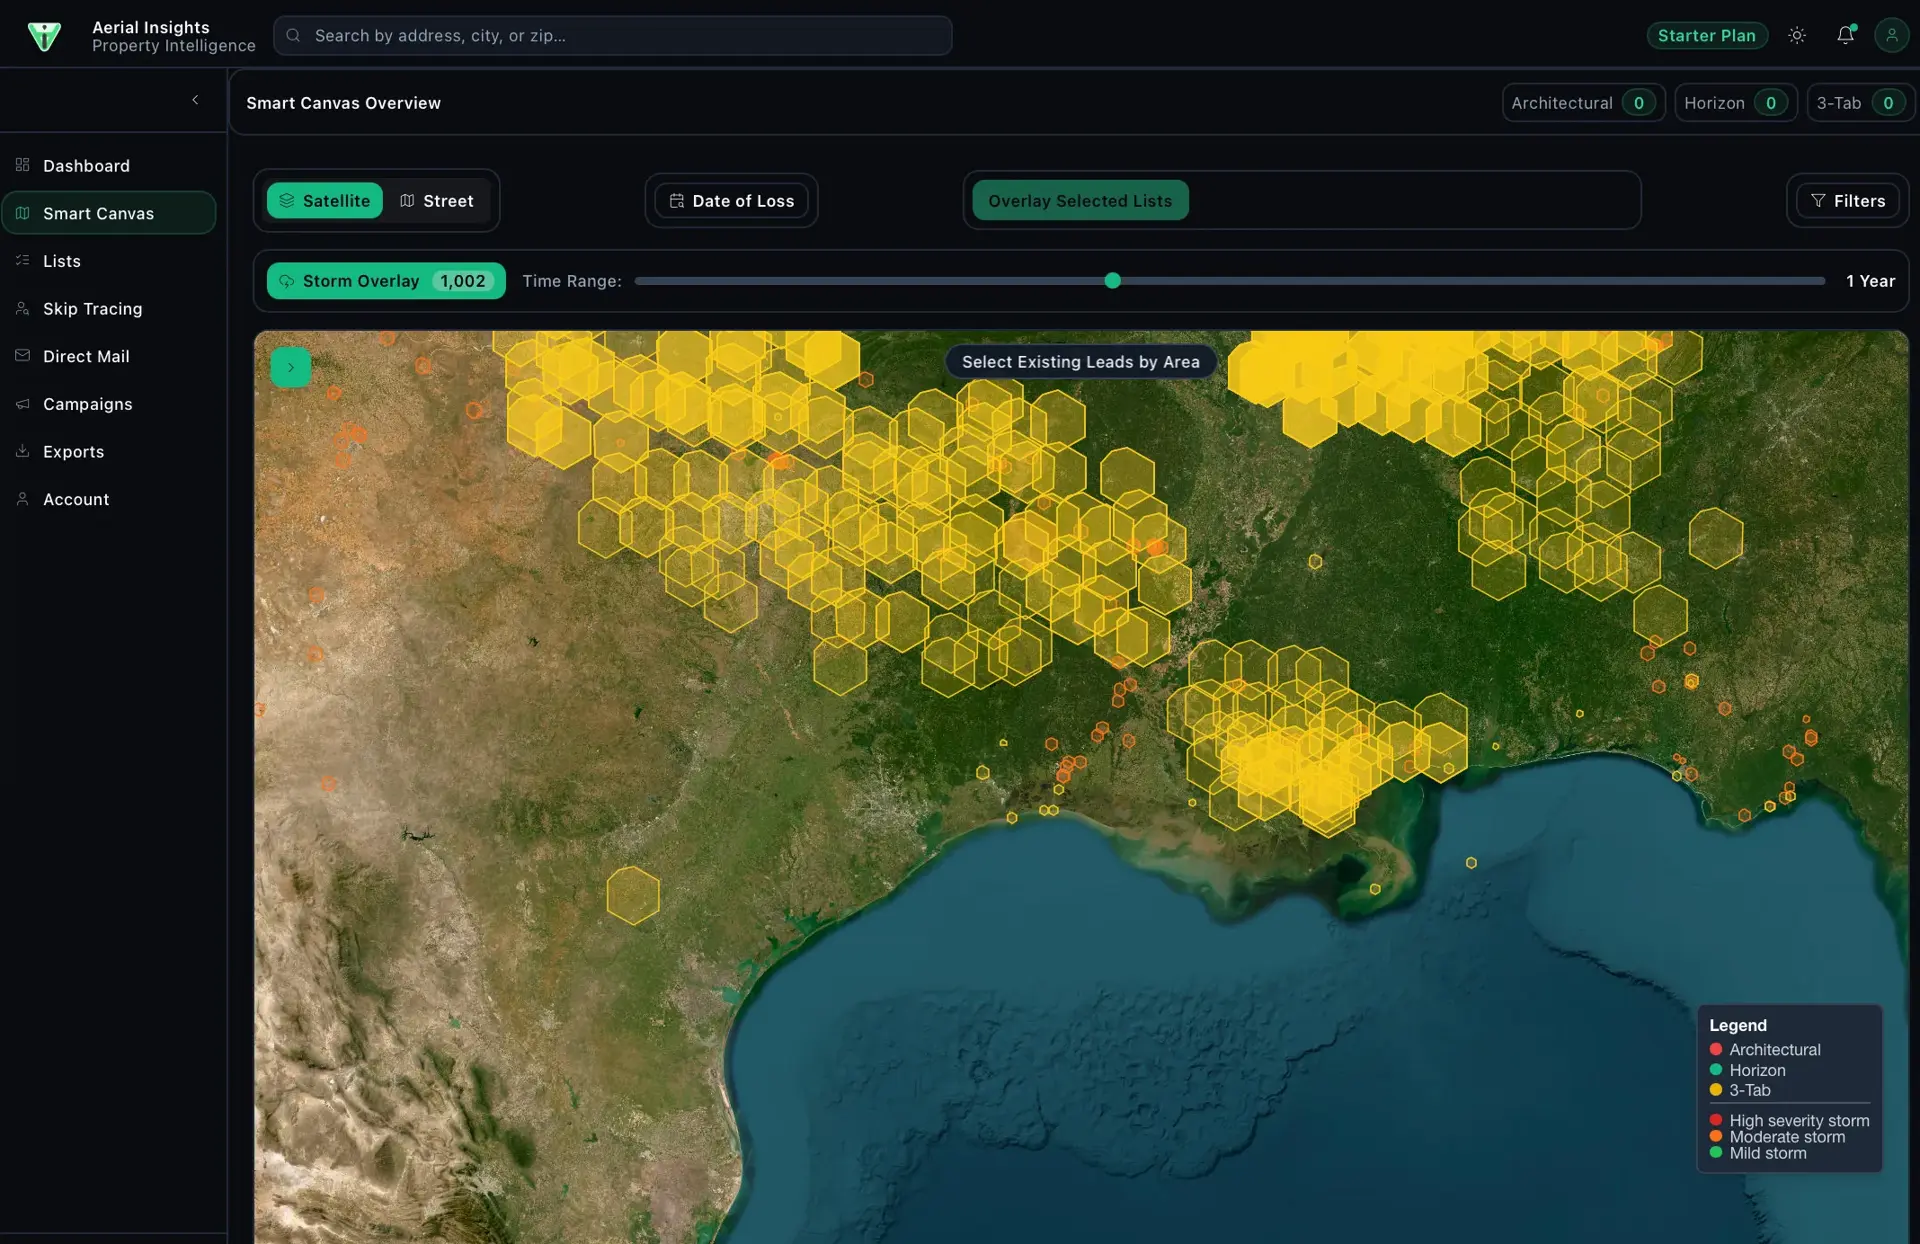Click the 1 Year time range label
The width and height of the screenshot is (1920, 1244).
coord(1870,281)
